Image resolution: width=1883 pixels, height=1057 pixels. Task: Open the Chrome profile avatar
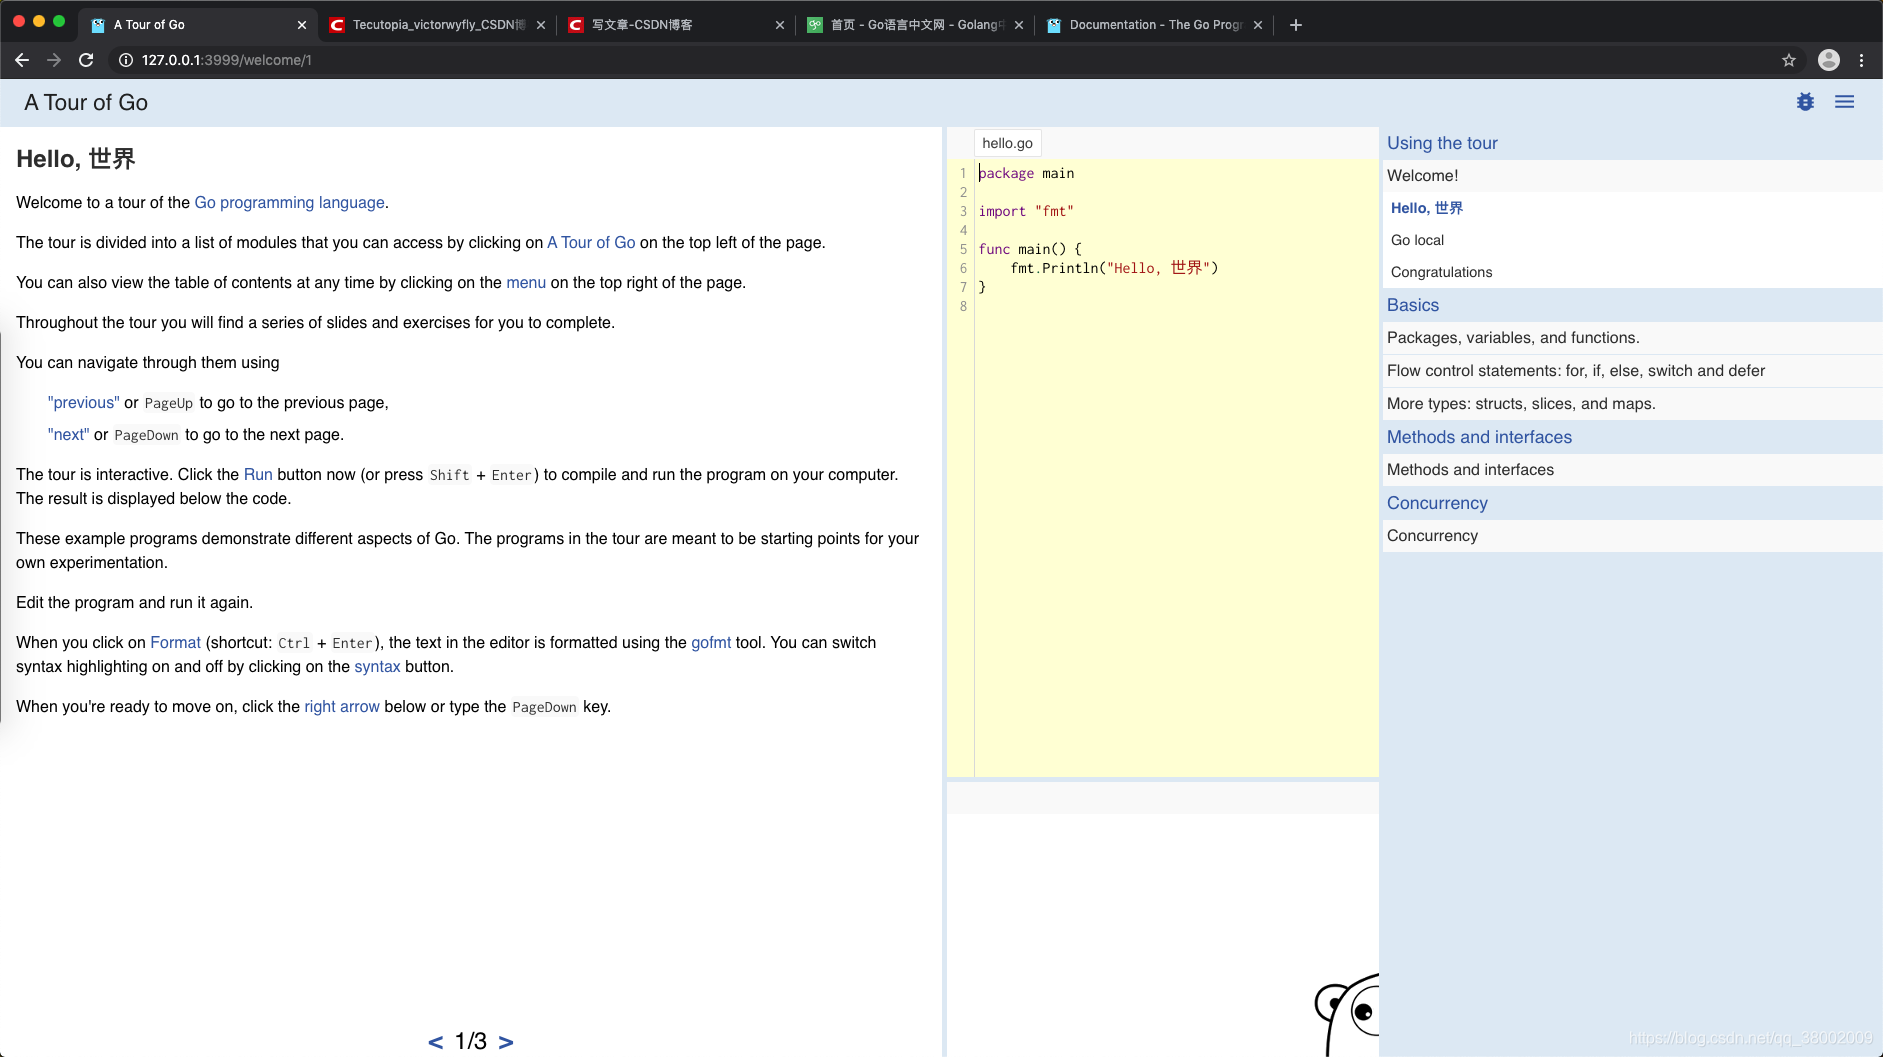(1829, 60)
